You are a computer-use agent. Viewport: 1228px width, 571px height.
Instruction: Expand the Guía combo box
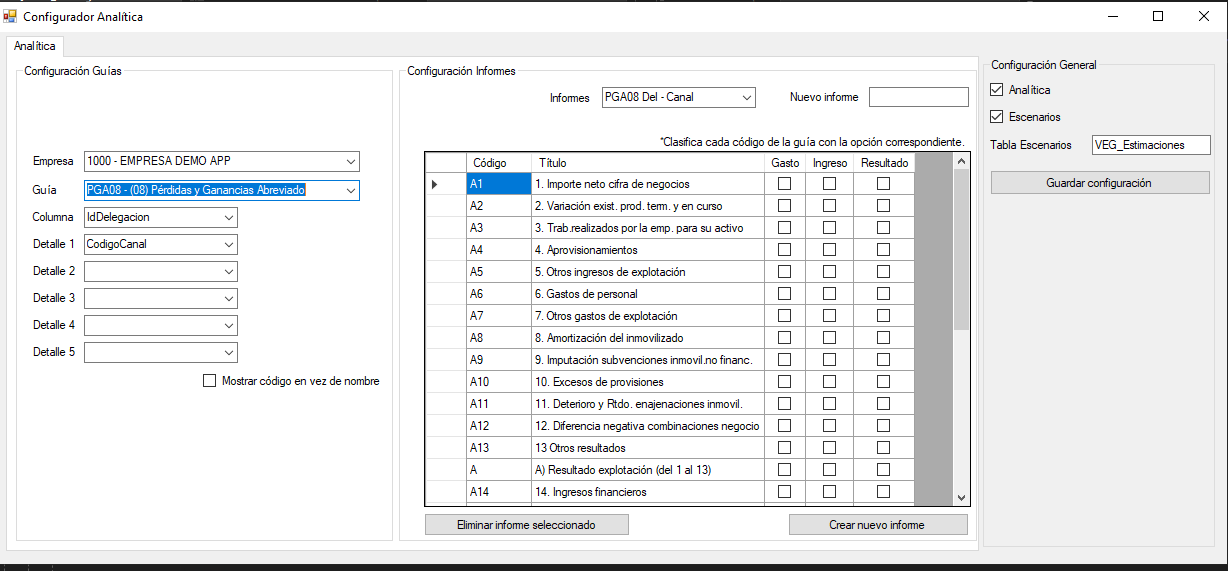pyautogui.click(x=350, y=190)
